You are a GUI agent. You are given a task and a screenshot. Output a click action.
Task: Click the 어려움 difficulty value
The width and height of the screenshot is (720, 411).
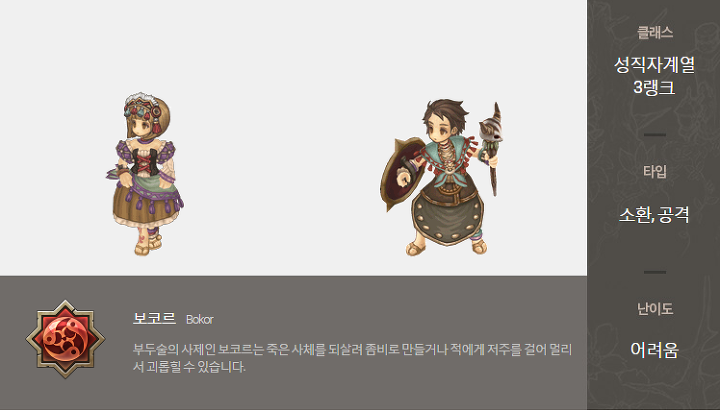pos(654,350)
